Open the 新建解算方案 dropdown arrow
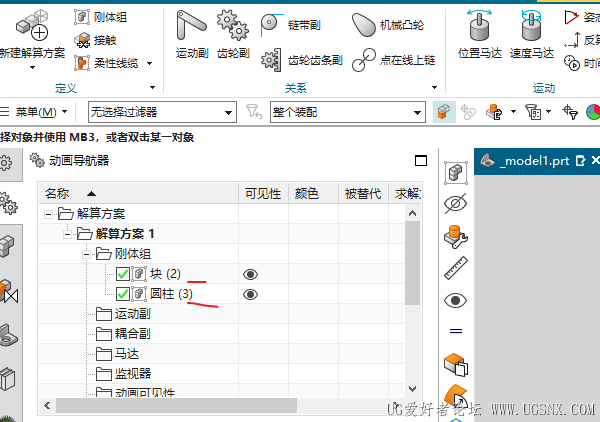Screen dimensions: 600x422 click(33, 68)
